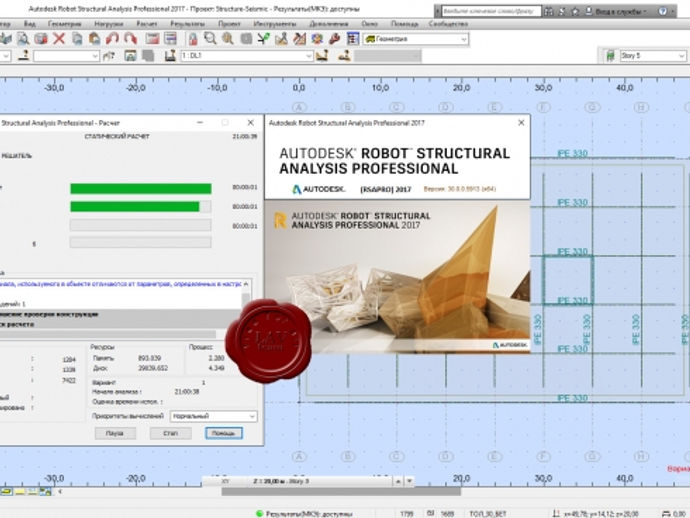Click the load case icon beside 1 : DL1
Viewport: 690px width, 518px height.
click(x=170, y=56)
